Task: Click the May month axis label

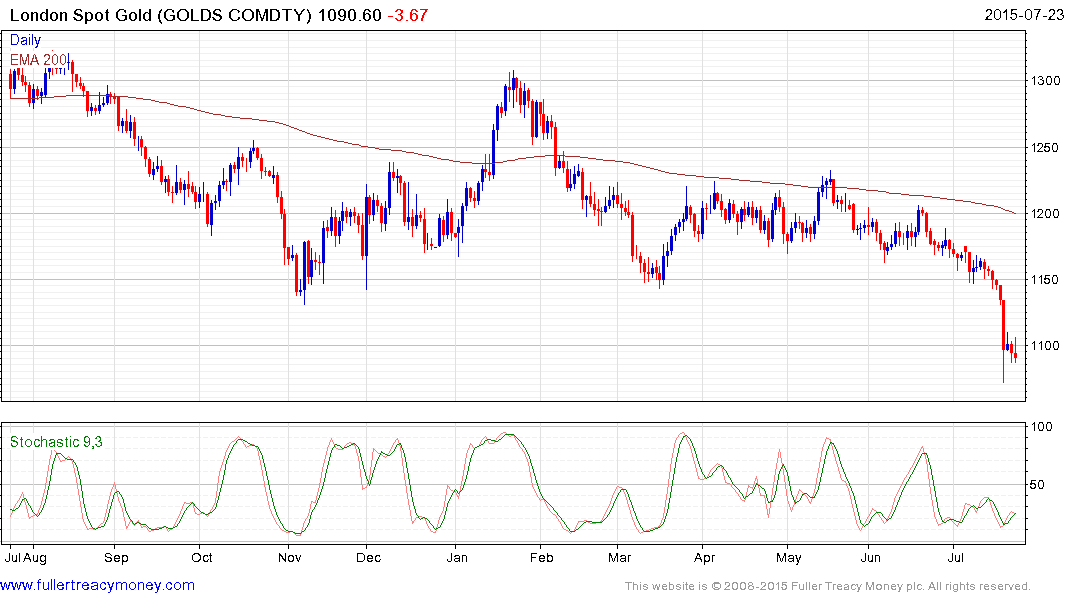Action: (x=788, y=558)
